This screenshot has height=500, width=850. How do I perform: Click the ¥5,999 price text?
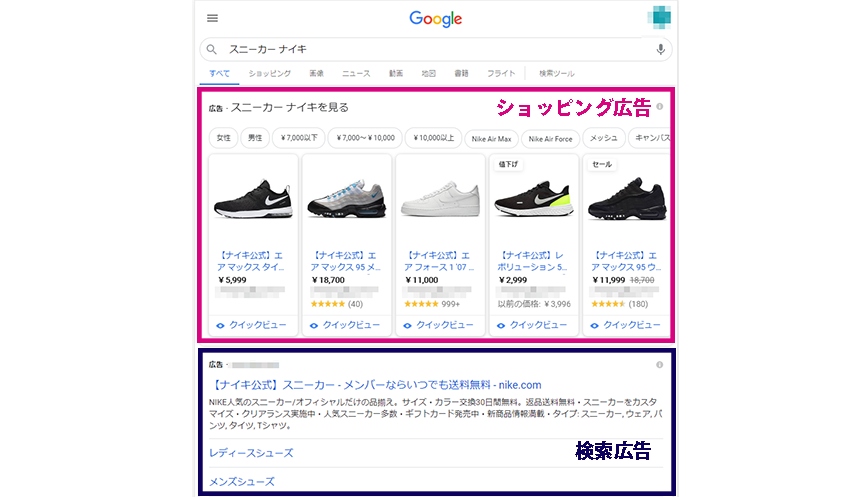point(232,280)
